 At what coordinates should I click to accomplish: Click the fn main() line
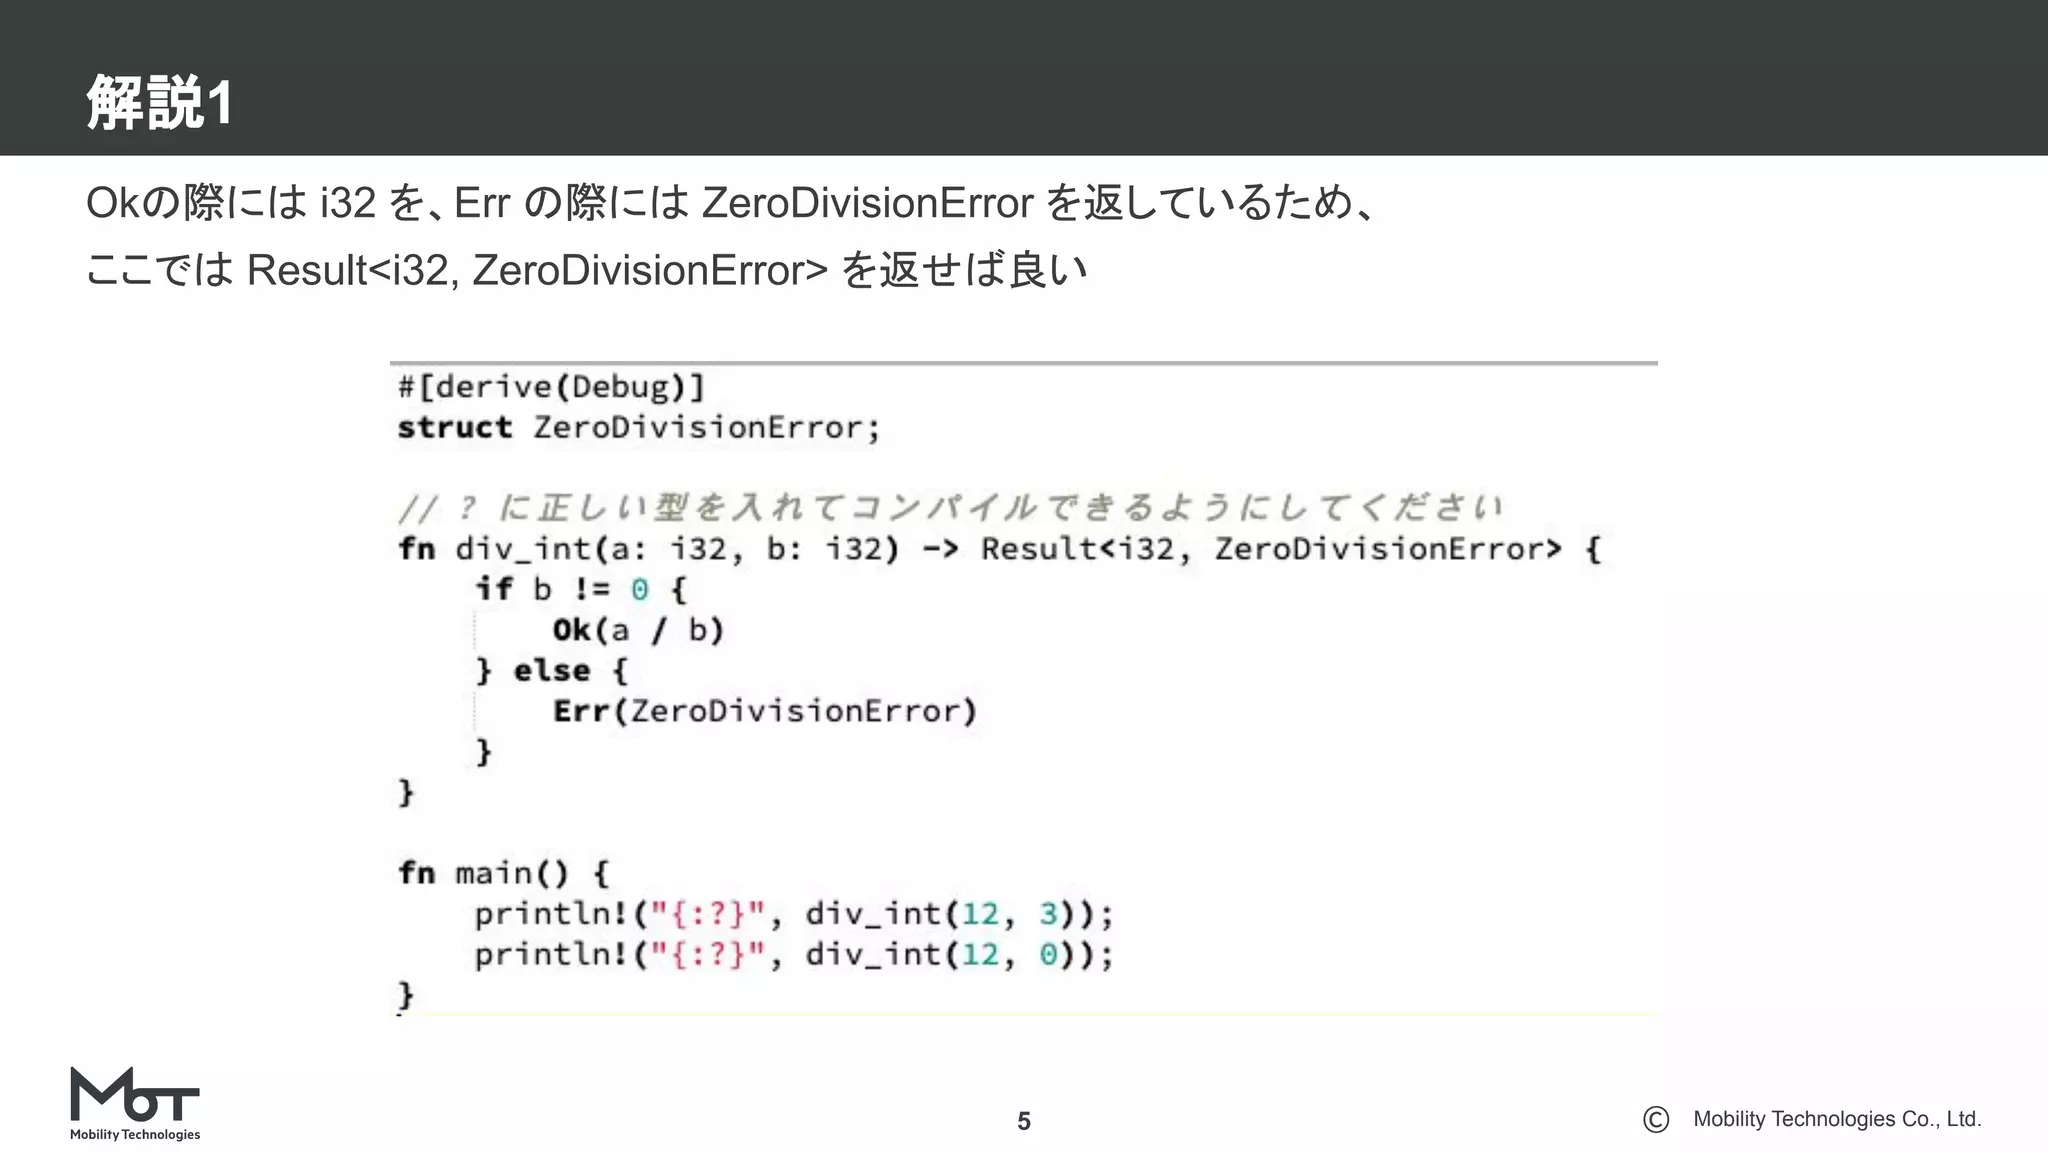[503, 873]
